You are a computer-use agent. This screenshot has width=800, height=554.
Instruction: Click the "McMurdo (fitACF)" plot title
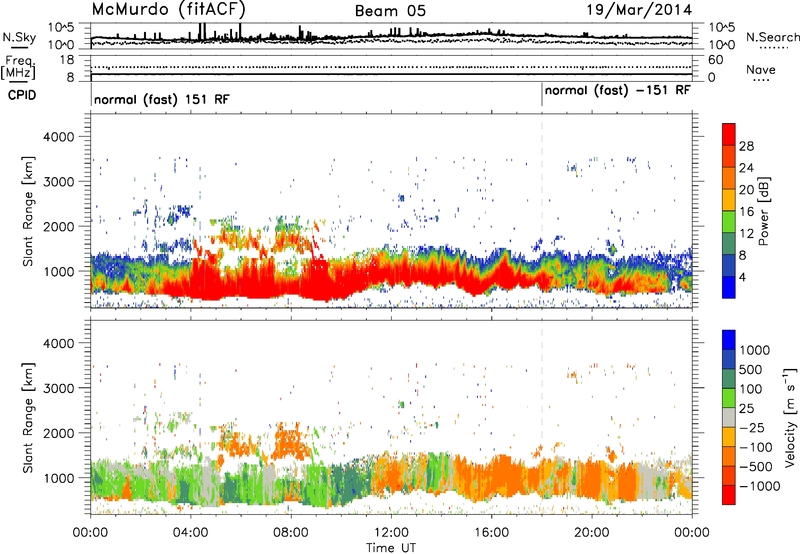coord(168,9)
